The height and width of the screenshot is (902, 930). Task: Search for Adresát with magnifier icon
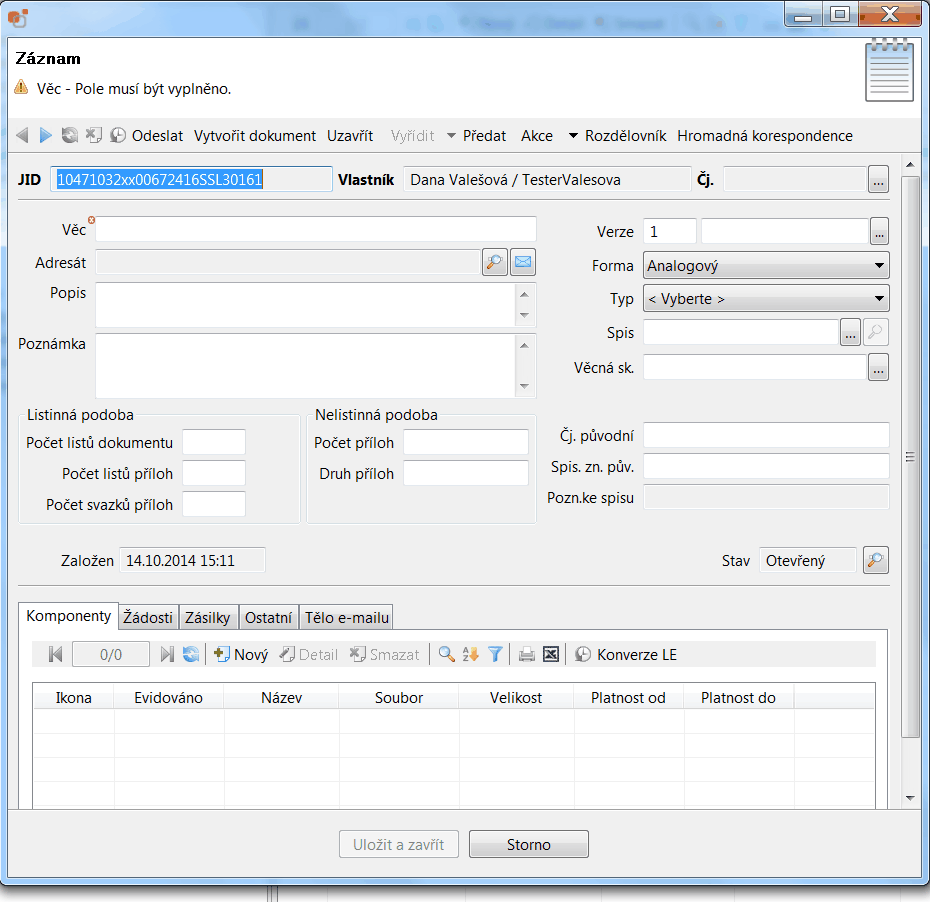pyautogui.click(x=495, y=262)
